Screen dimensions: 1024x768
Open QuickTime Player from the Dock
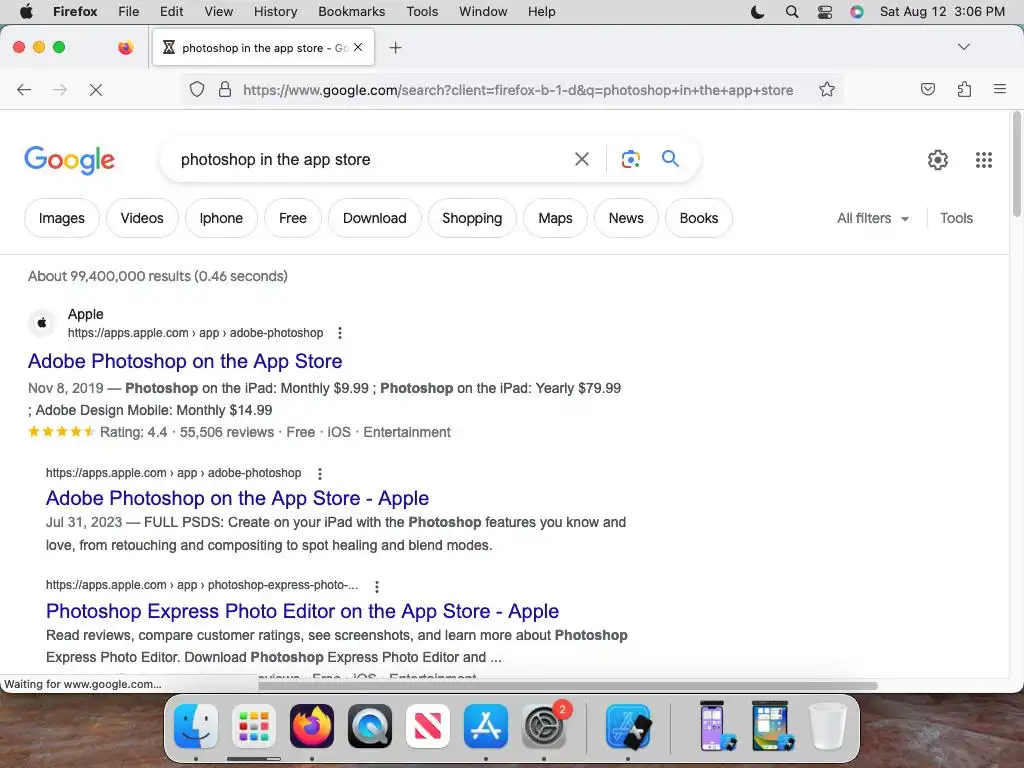(x=370, y=726)
